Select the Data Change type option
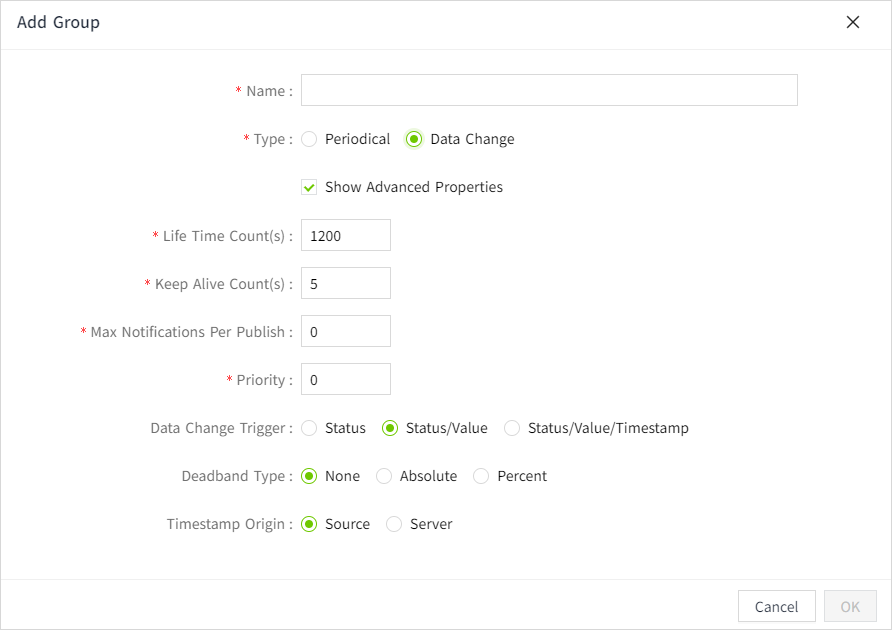 (414, 139)
